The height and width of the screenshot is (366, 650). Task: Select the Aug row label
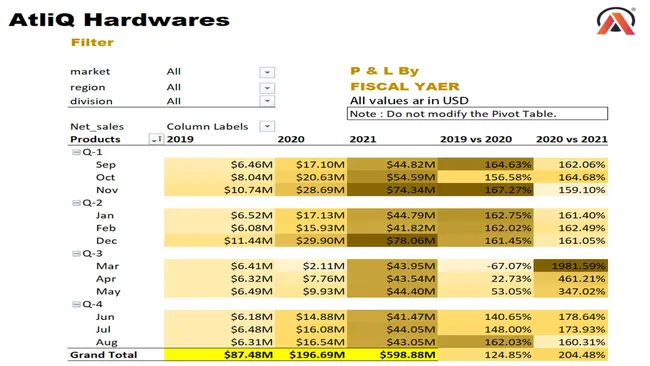pyautogui.click(x=107, y=342)
